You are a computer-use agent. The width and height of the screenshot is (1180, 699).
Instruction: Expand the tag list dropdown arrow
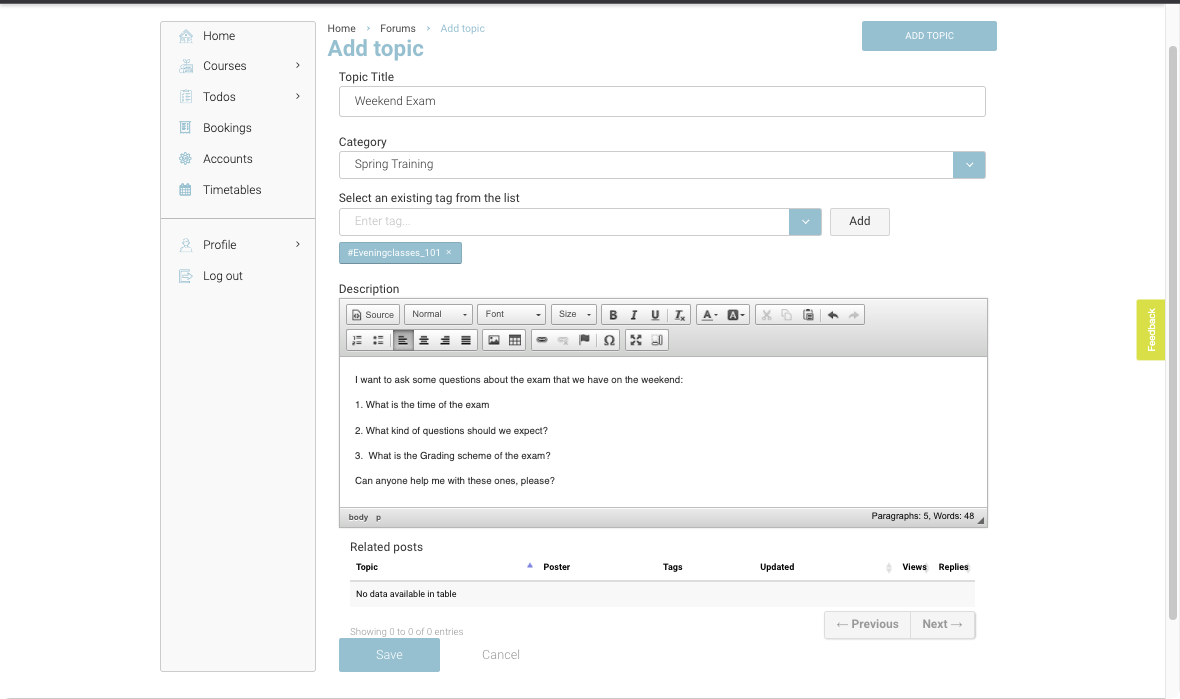(805, 222)
